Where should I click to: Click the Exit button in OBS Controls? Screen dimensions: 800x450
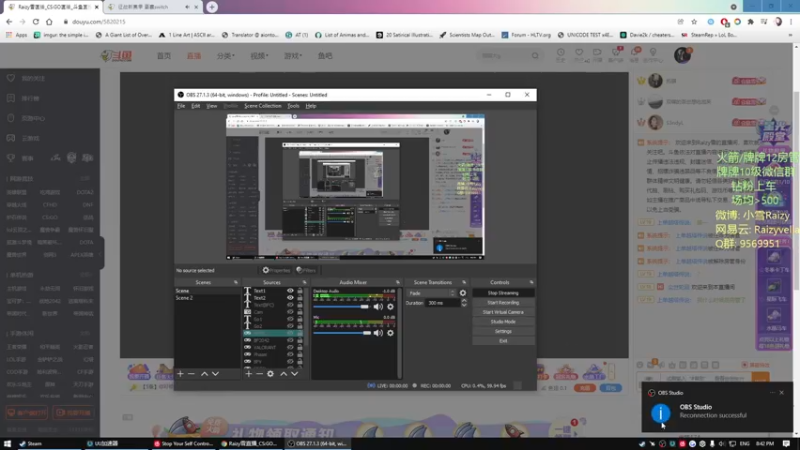(503, 341)
